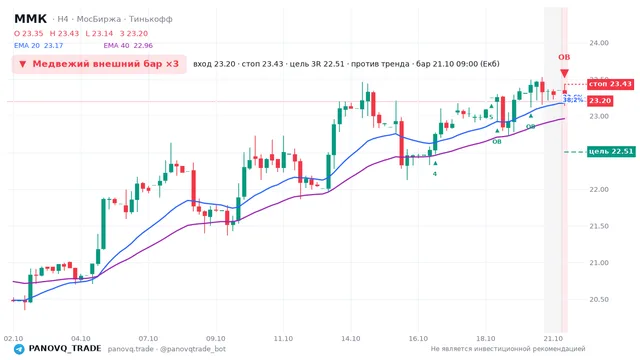Click the 38,2% Fibonacci level label

[x=573, y=100]
